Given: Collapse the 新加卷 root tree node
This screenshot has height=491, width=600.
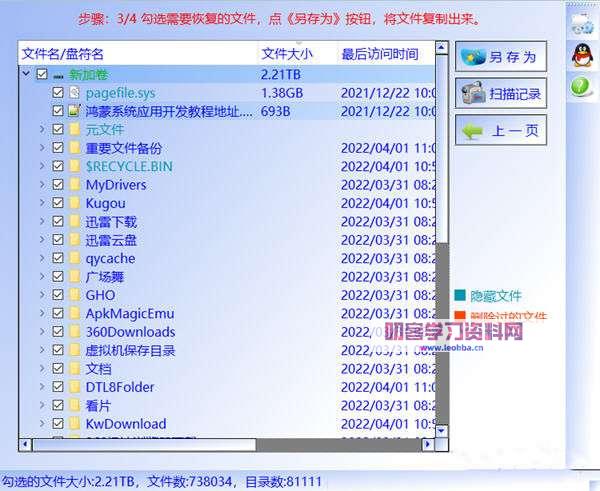Looking at the screenshot, I should 24,75.
